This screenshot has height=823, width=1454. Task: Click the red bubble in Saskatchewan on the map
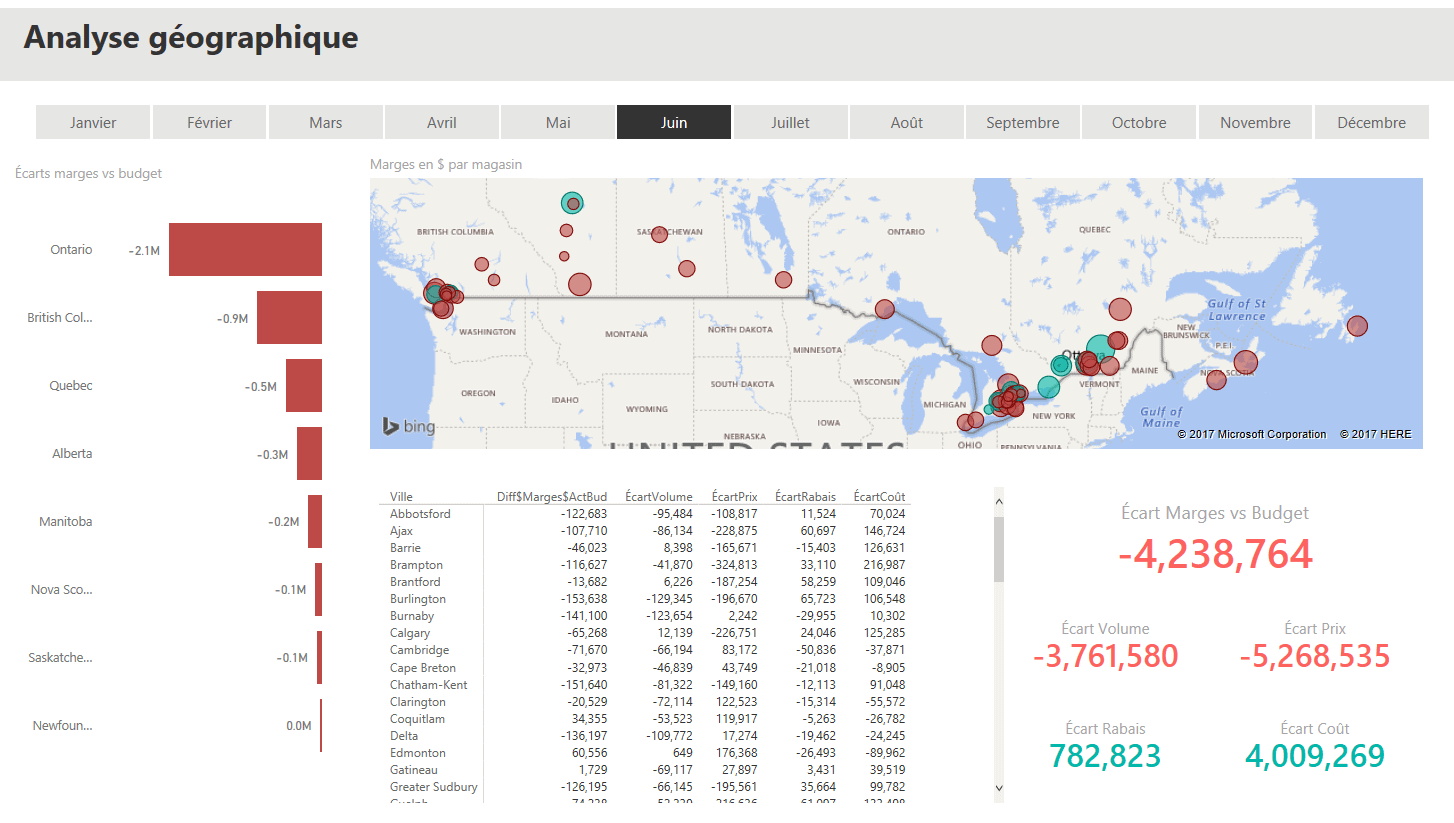tap(659, 234)
